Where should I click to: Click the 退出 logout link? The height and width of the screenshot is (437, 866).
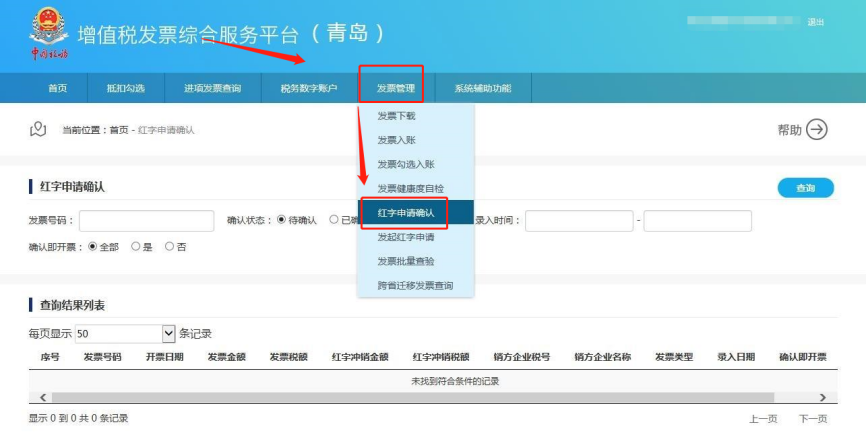(x=816, y=22)
